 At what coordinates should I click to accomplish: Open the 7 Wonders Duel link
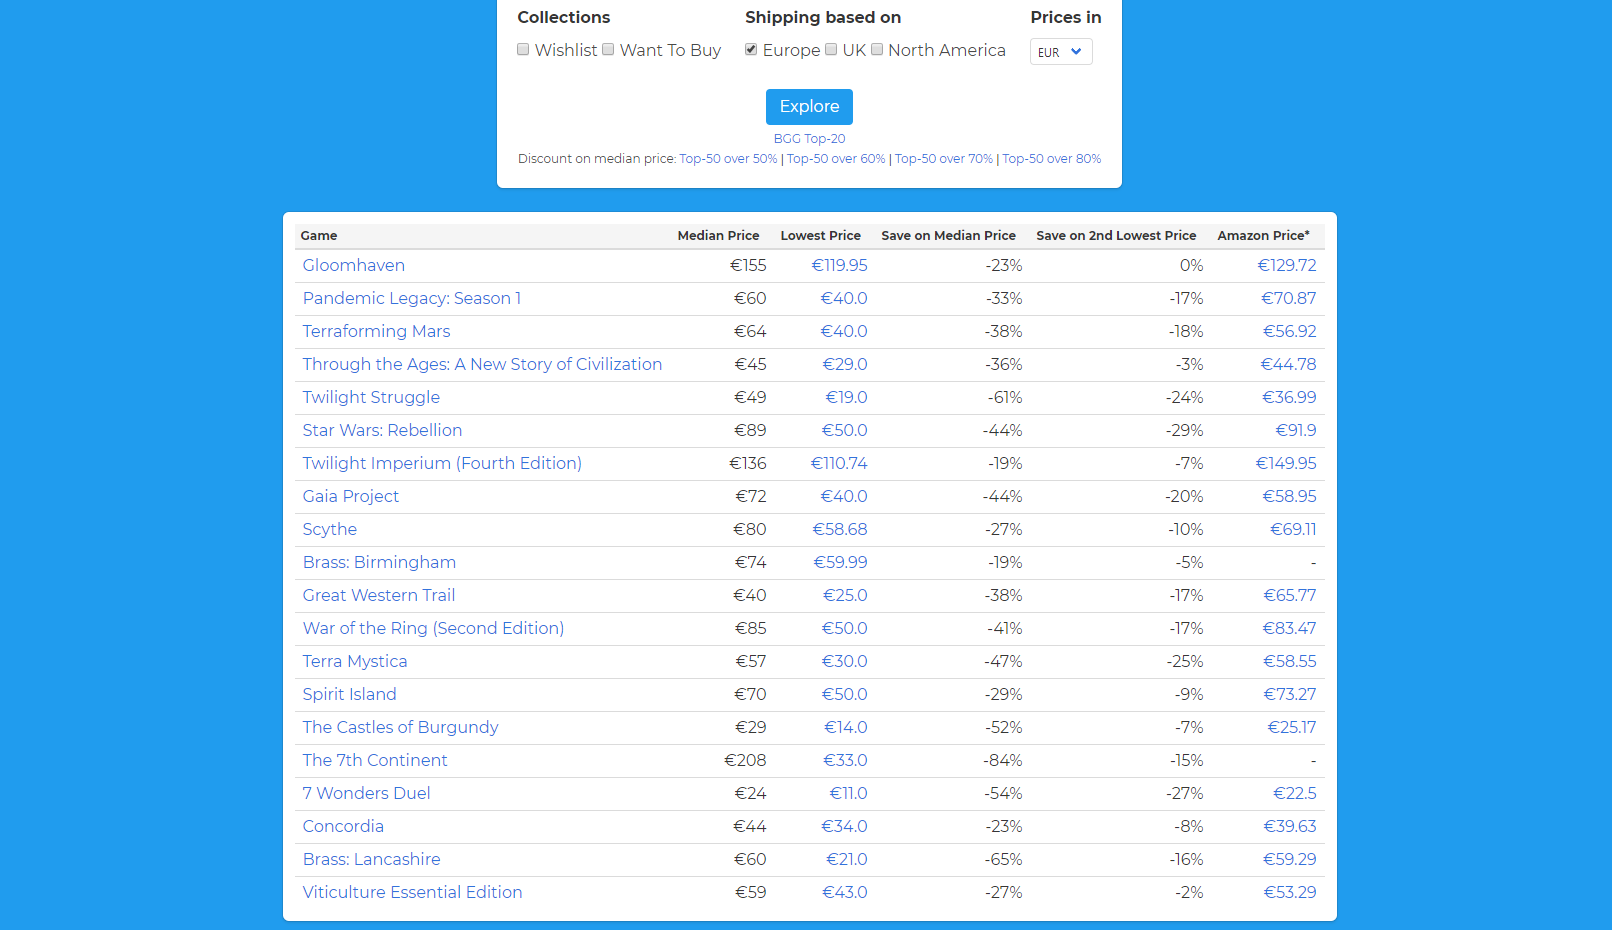click(367, 793)
